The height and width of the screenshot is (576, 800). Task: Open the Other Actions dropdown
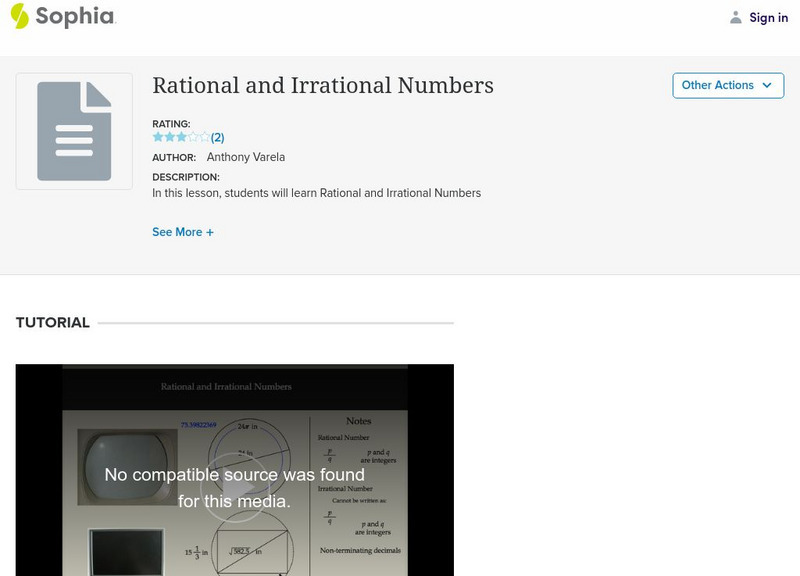[727, 85]
